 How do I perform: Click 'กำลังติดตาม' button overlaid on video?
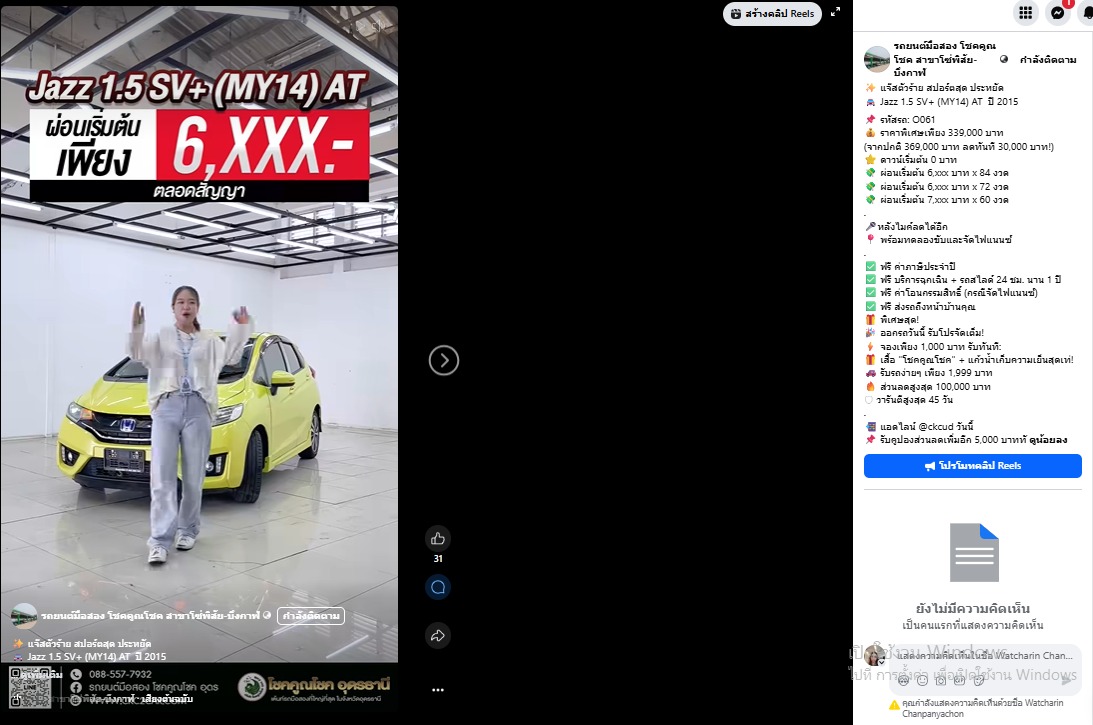[311, 616]
